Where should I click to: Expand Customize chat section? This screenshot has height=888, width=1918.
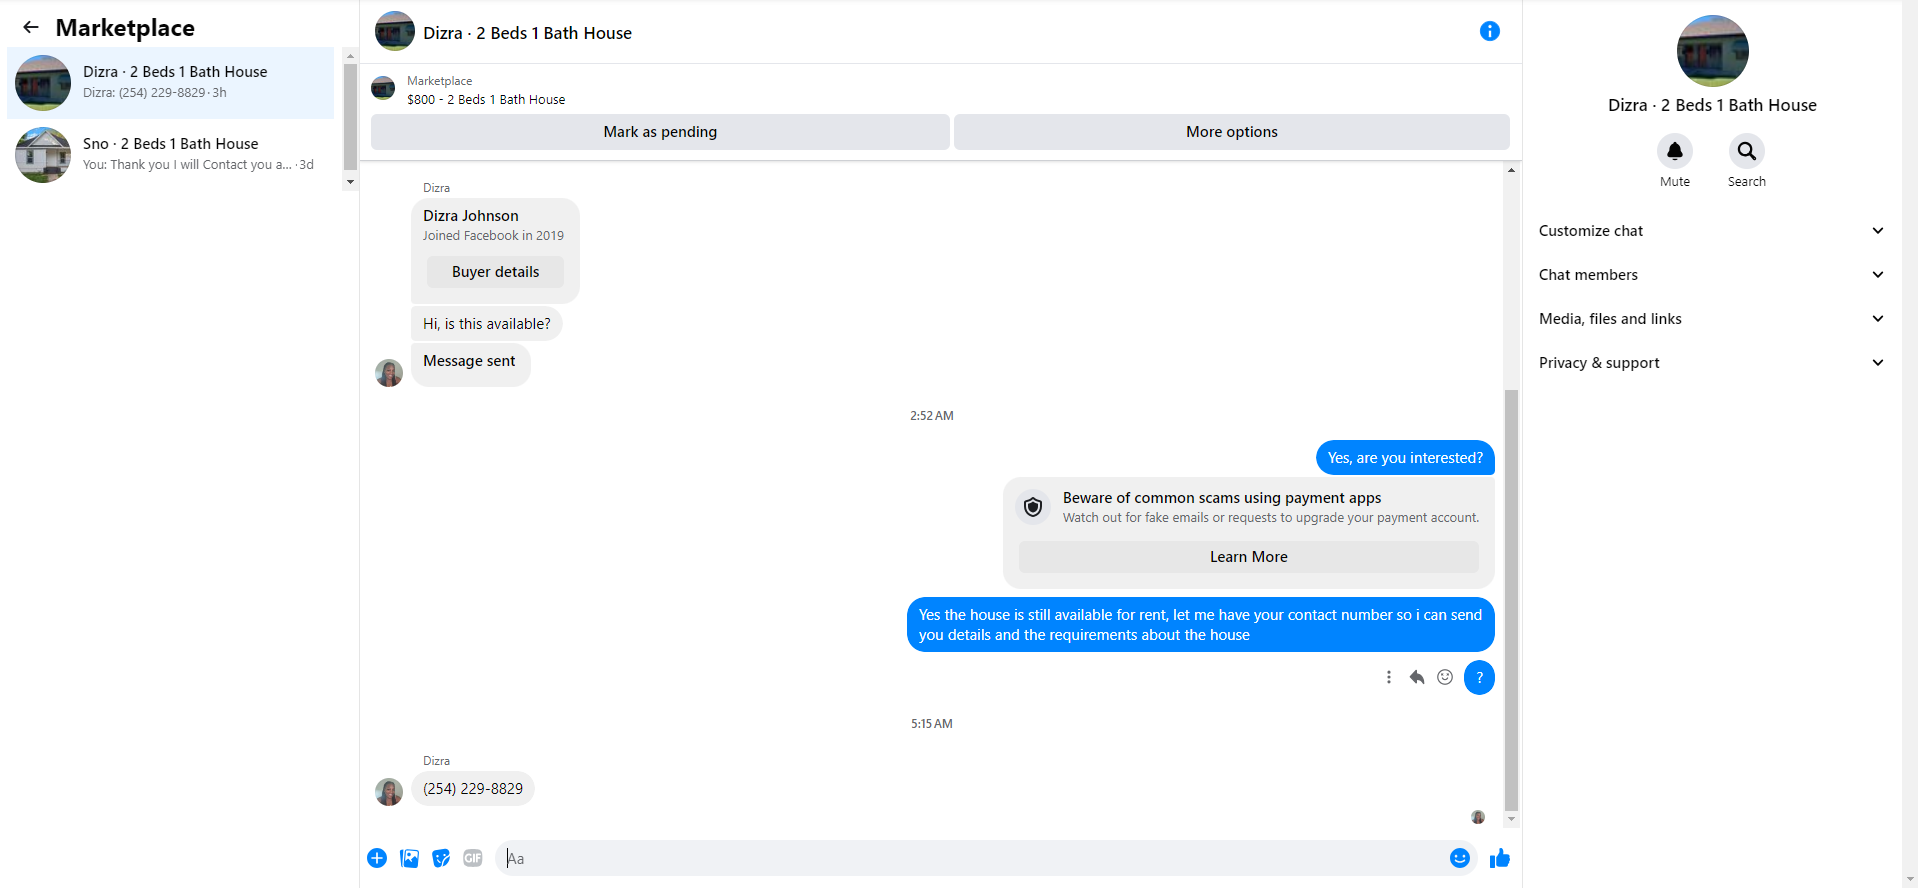pos(1712,231)
